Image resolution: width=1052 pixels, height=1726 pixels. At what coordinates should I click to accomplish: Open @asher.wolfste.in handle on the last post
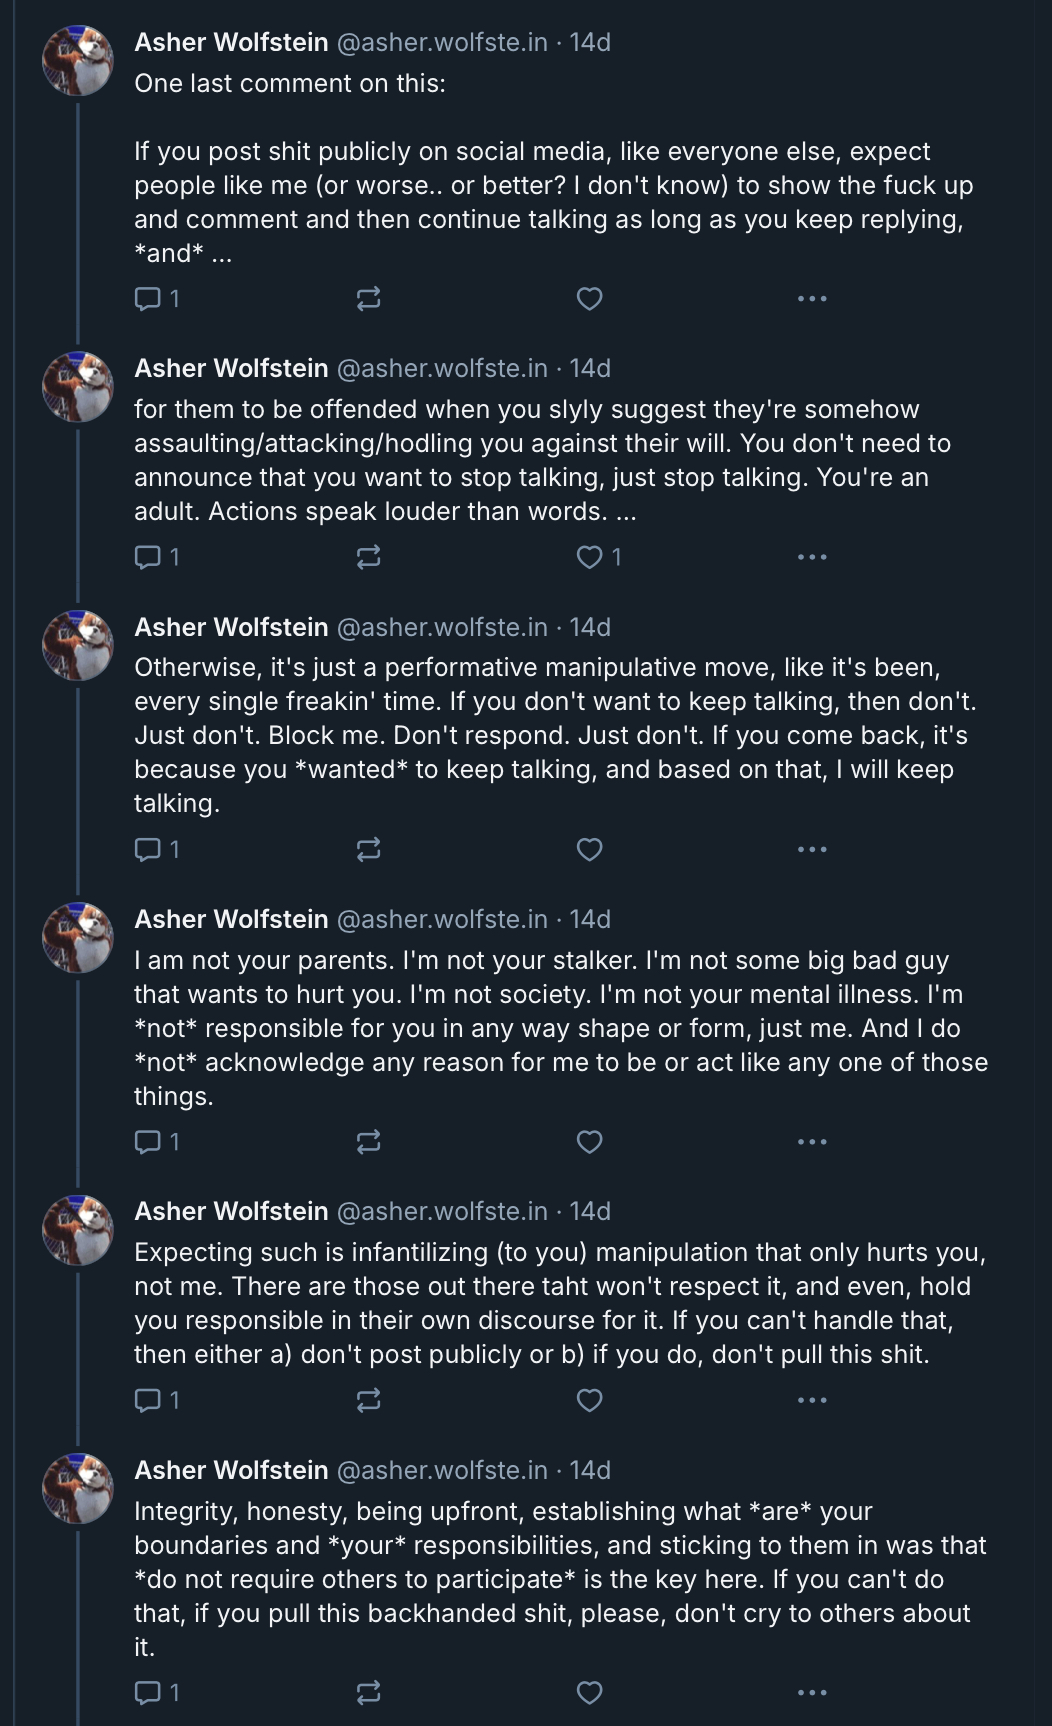pyautogui.click(x=442, y=1470)
